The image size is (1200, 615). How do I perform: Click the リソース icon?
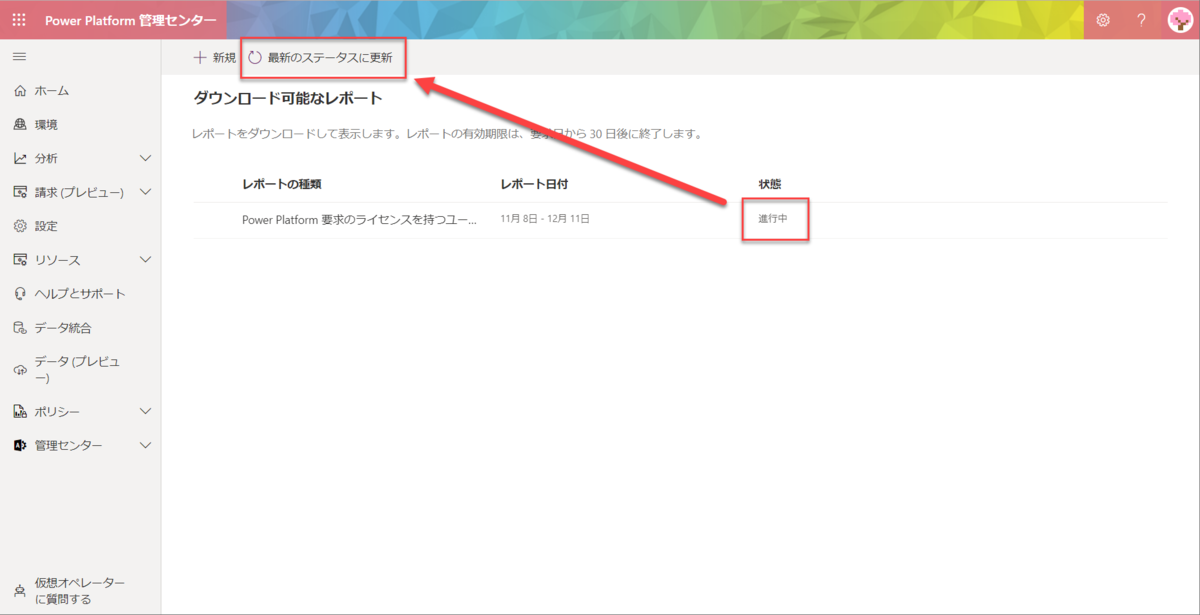(20, 260)
